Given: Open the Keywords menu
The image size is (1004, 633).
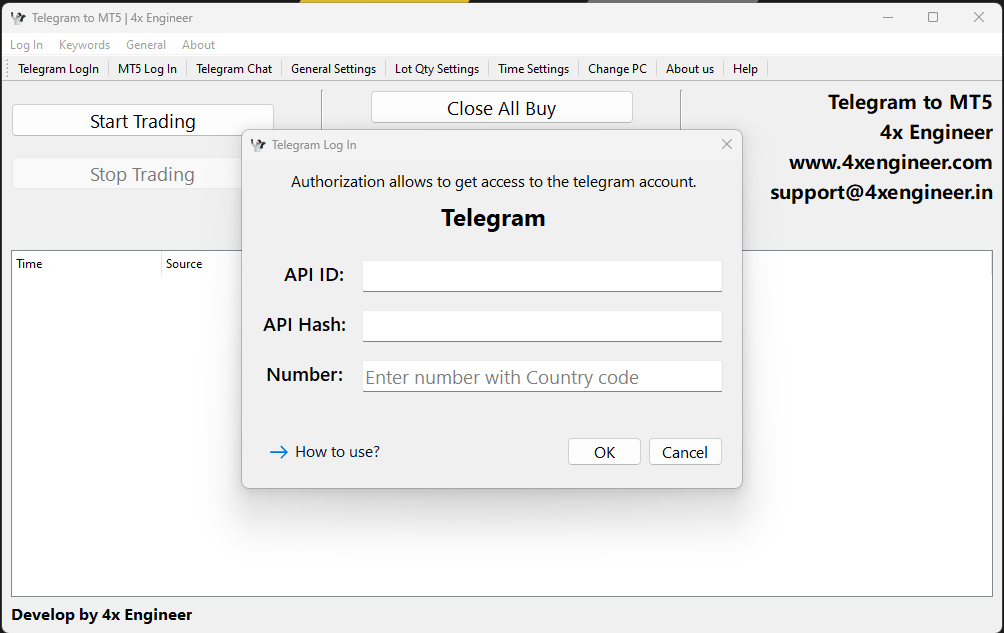Looking at the screenshot, I should tap(85, 45).
